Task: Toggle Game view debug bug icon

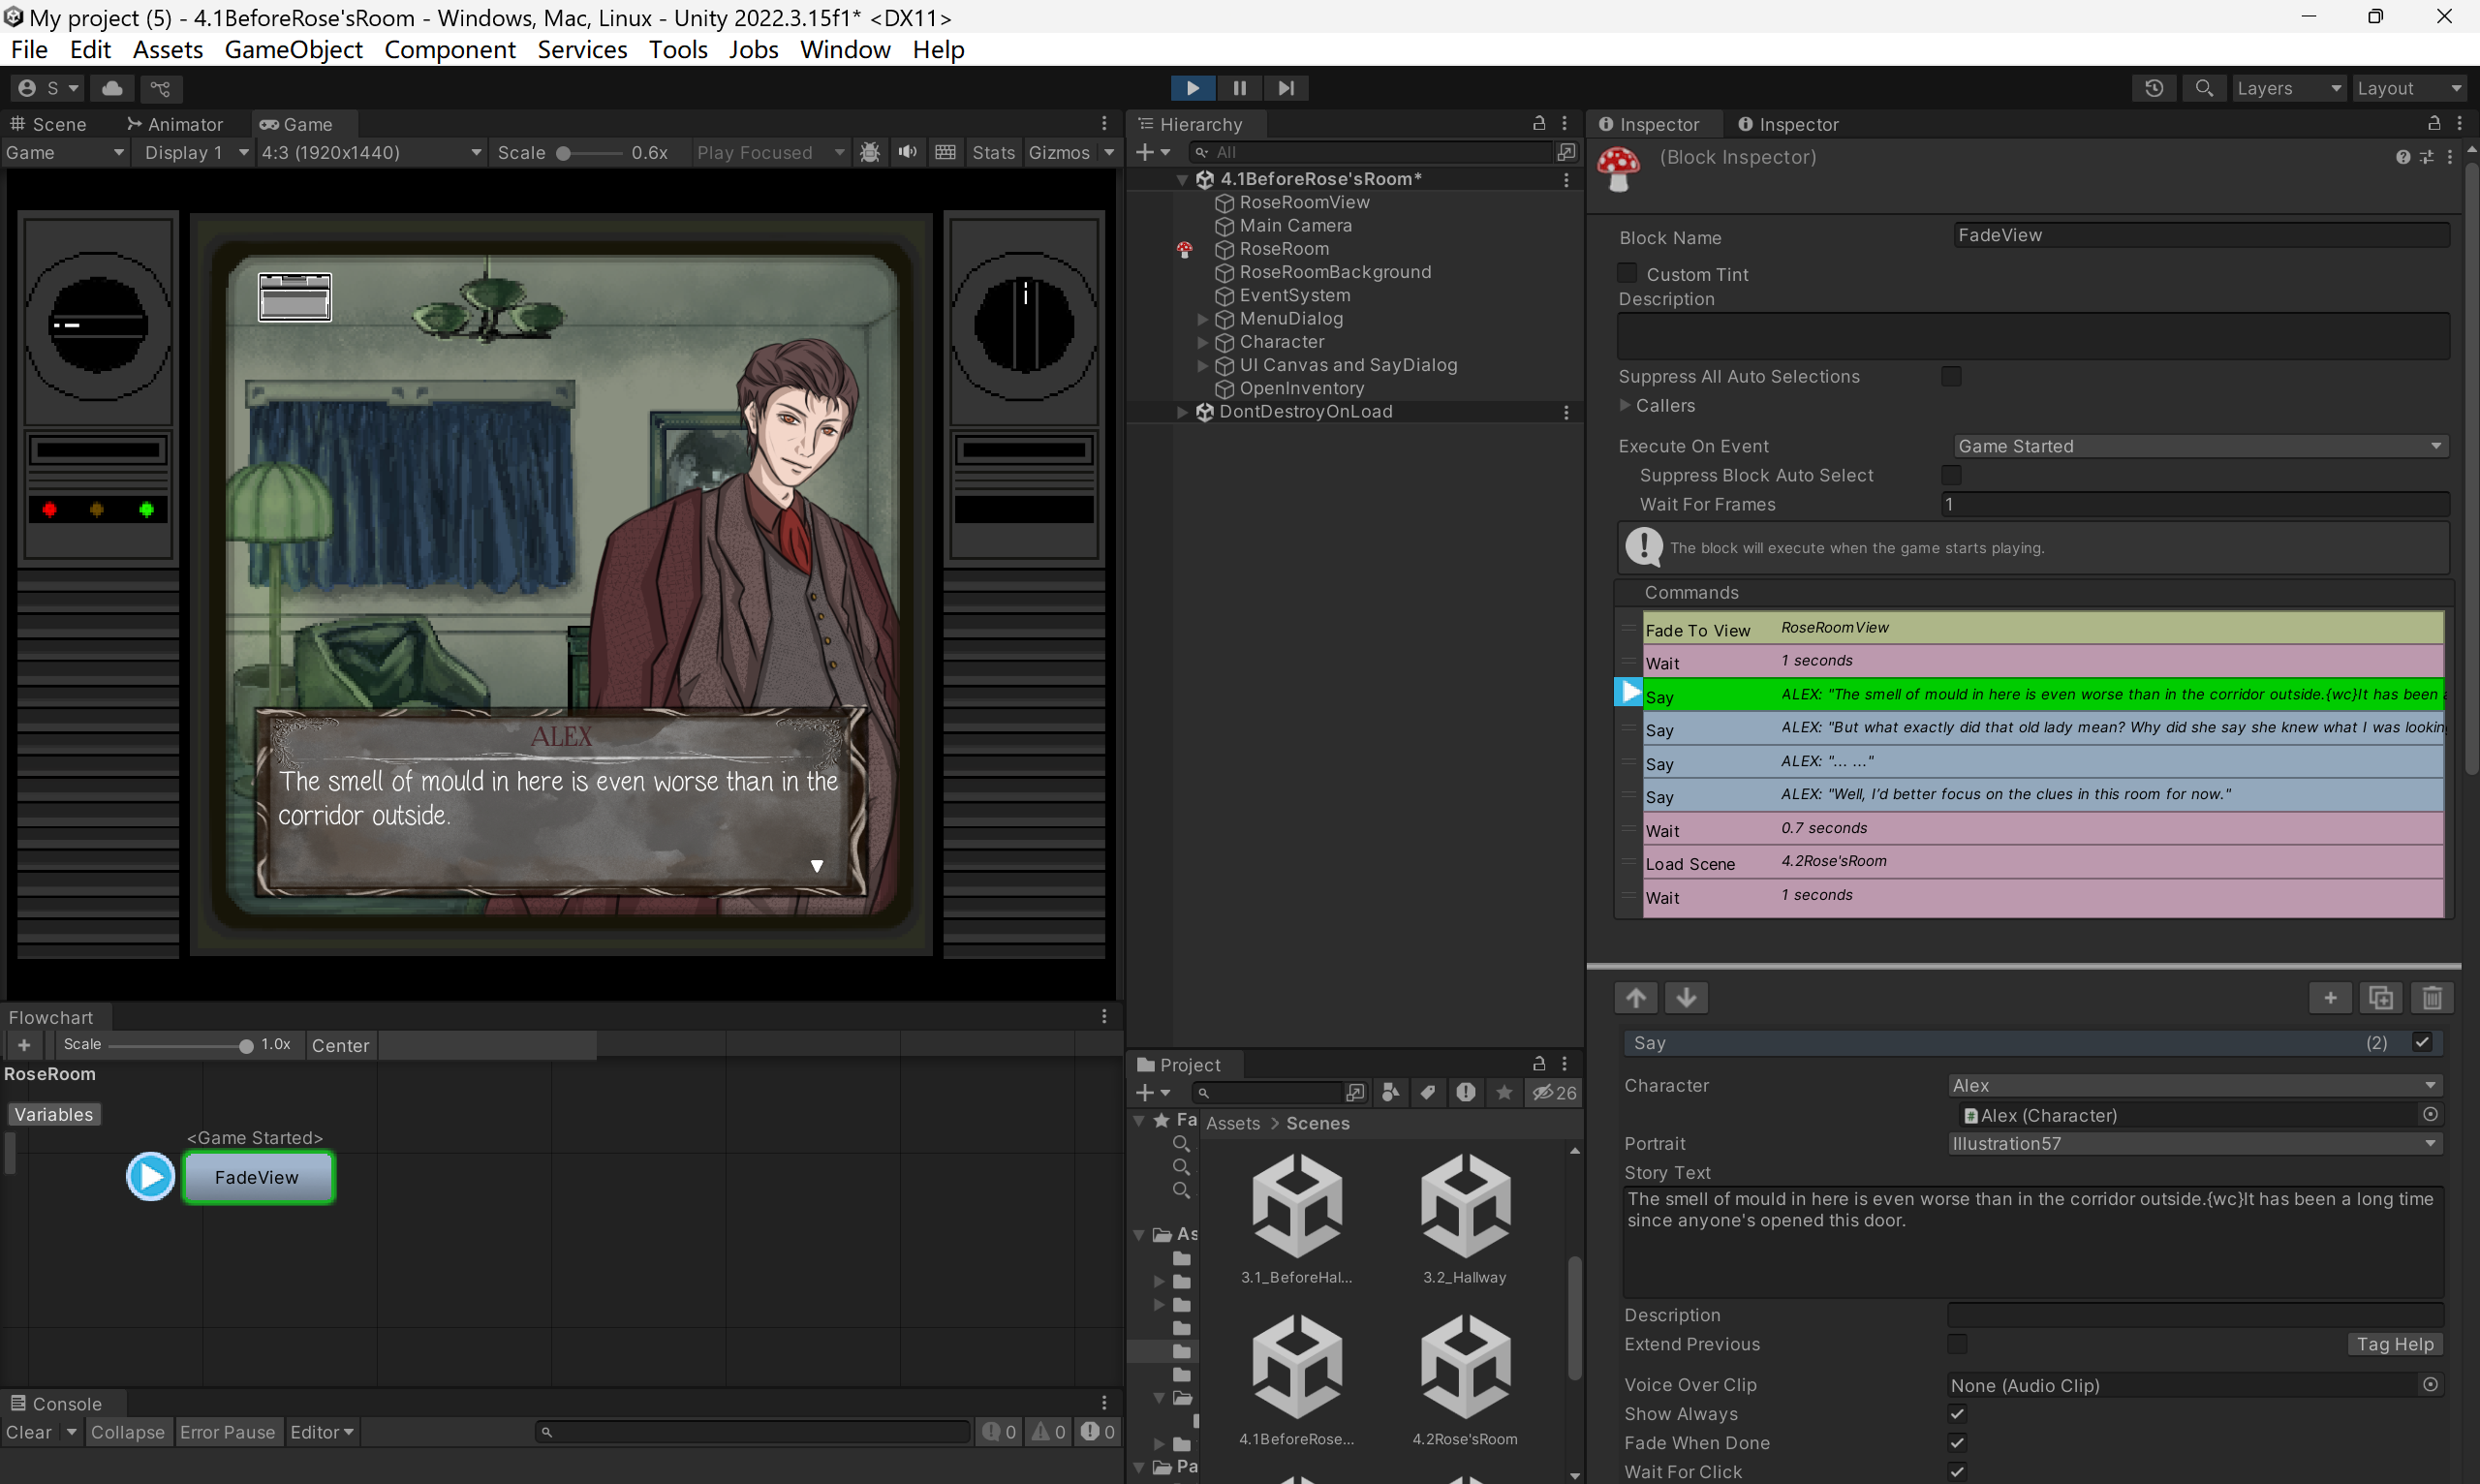Action: tap(870, 152)
